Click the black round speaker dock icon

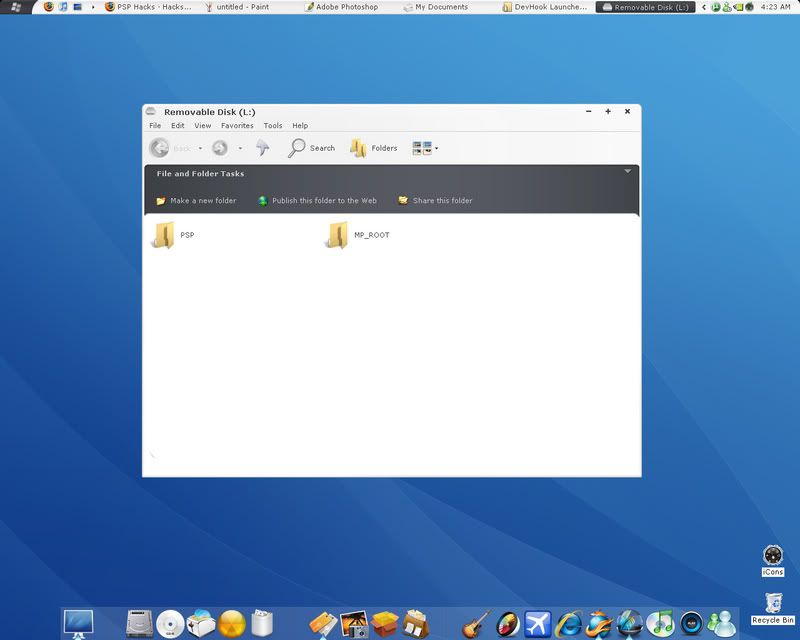pyautogui.click(x=691, y=624)
